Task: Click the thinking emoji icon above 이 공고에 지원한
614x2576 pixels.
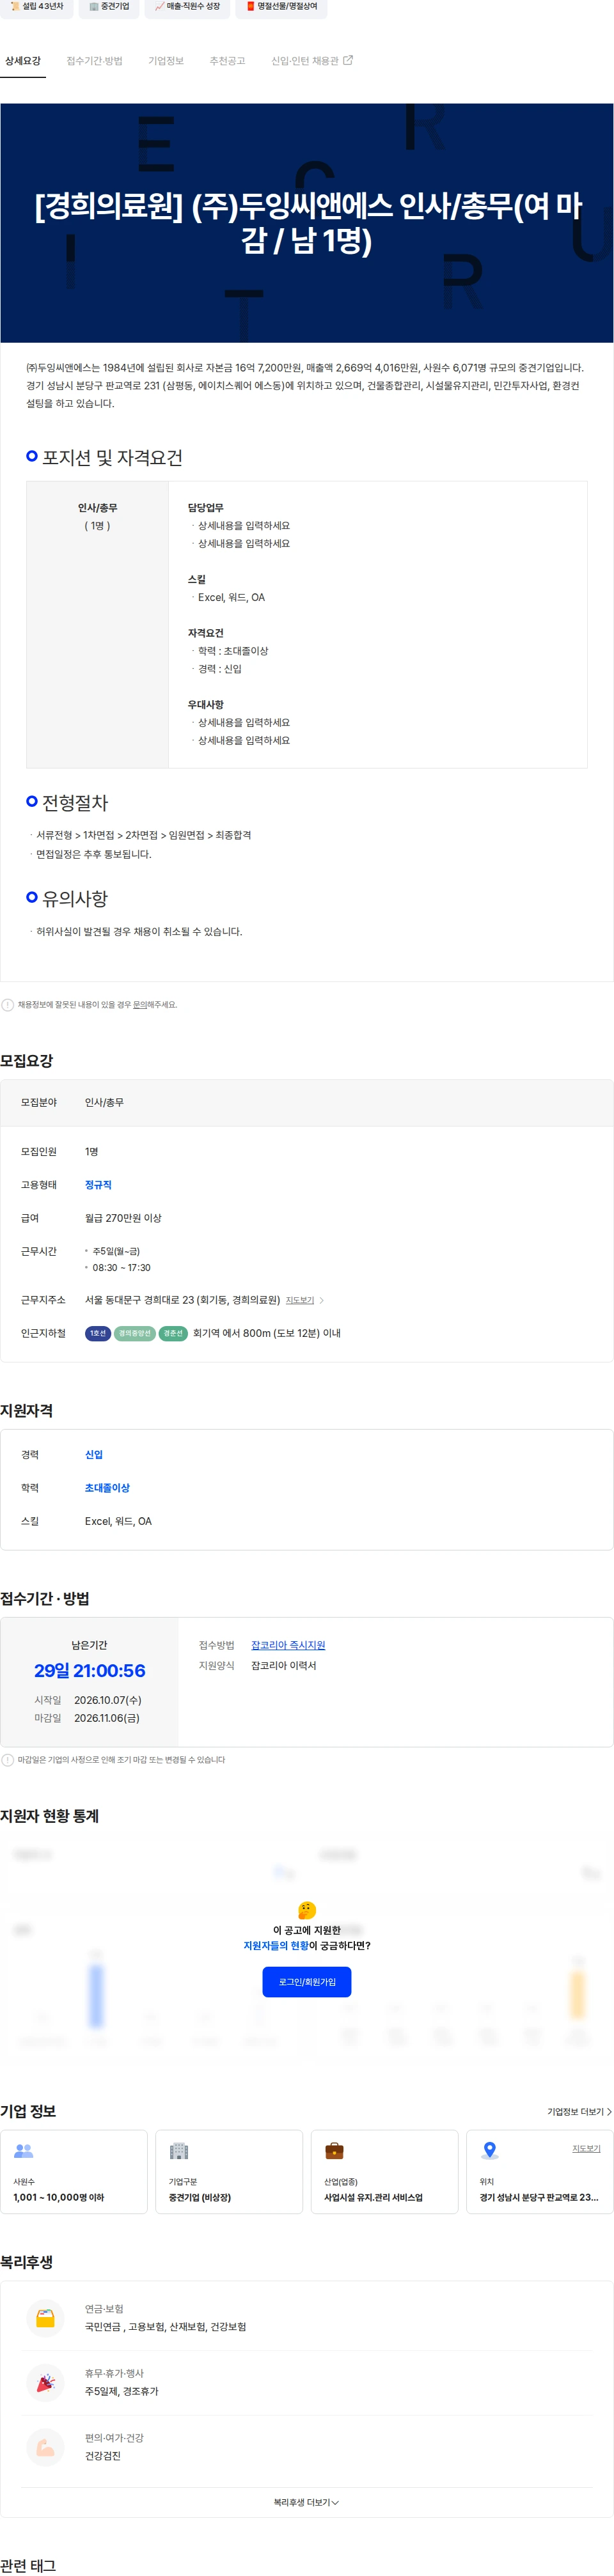Action: click(307, 1909)
